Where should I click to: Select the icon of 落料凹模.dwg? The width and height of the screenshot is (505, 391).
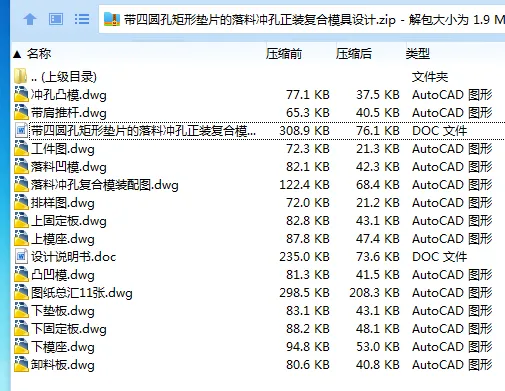(x=21, y=166)
